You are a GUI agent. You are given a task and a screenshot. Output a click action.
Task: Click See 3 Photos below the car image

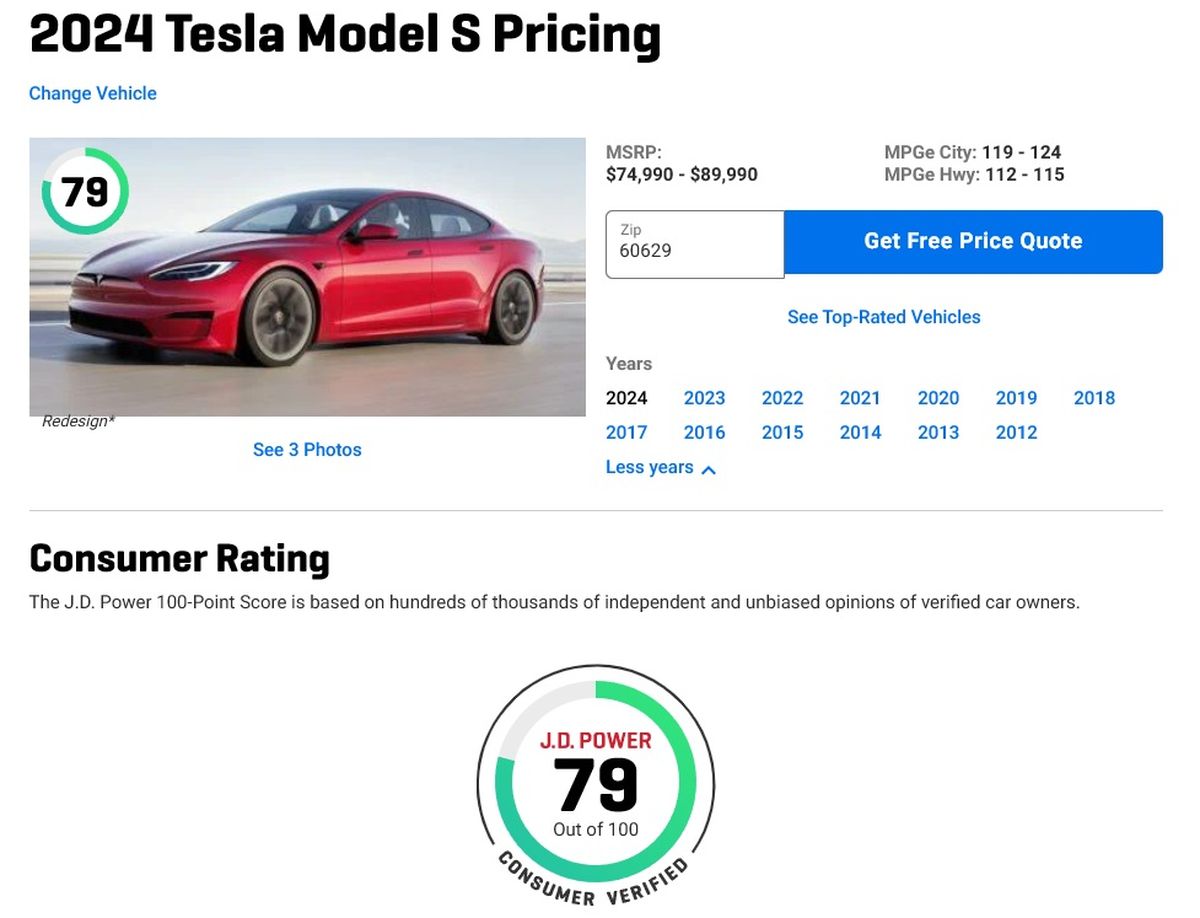[307, 449]
